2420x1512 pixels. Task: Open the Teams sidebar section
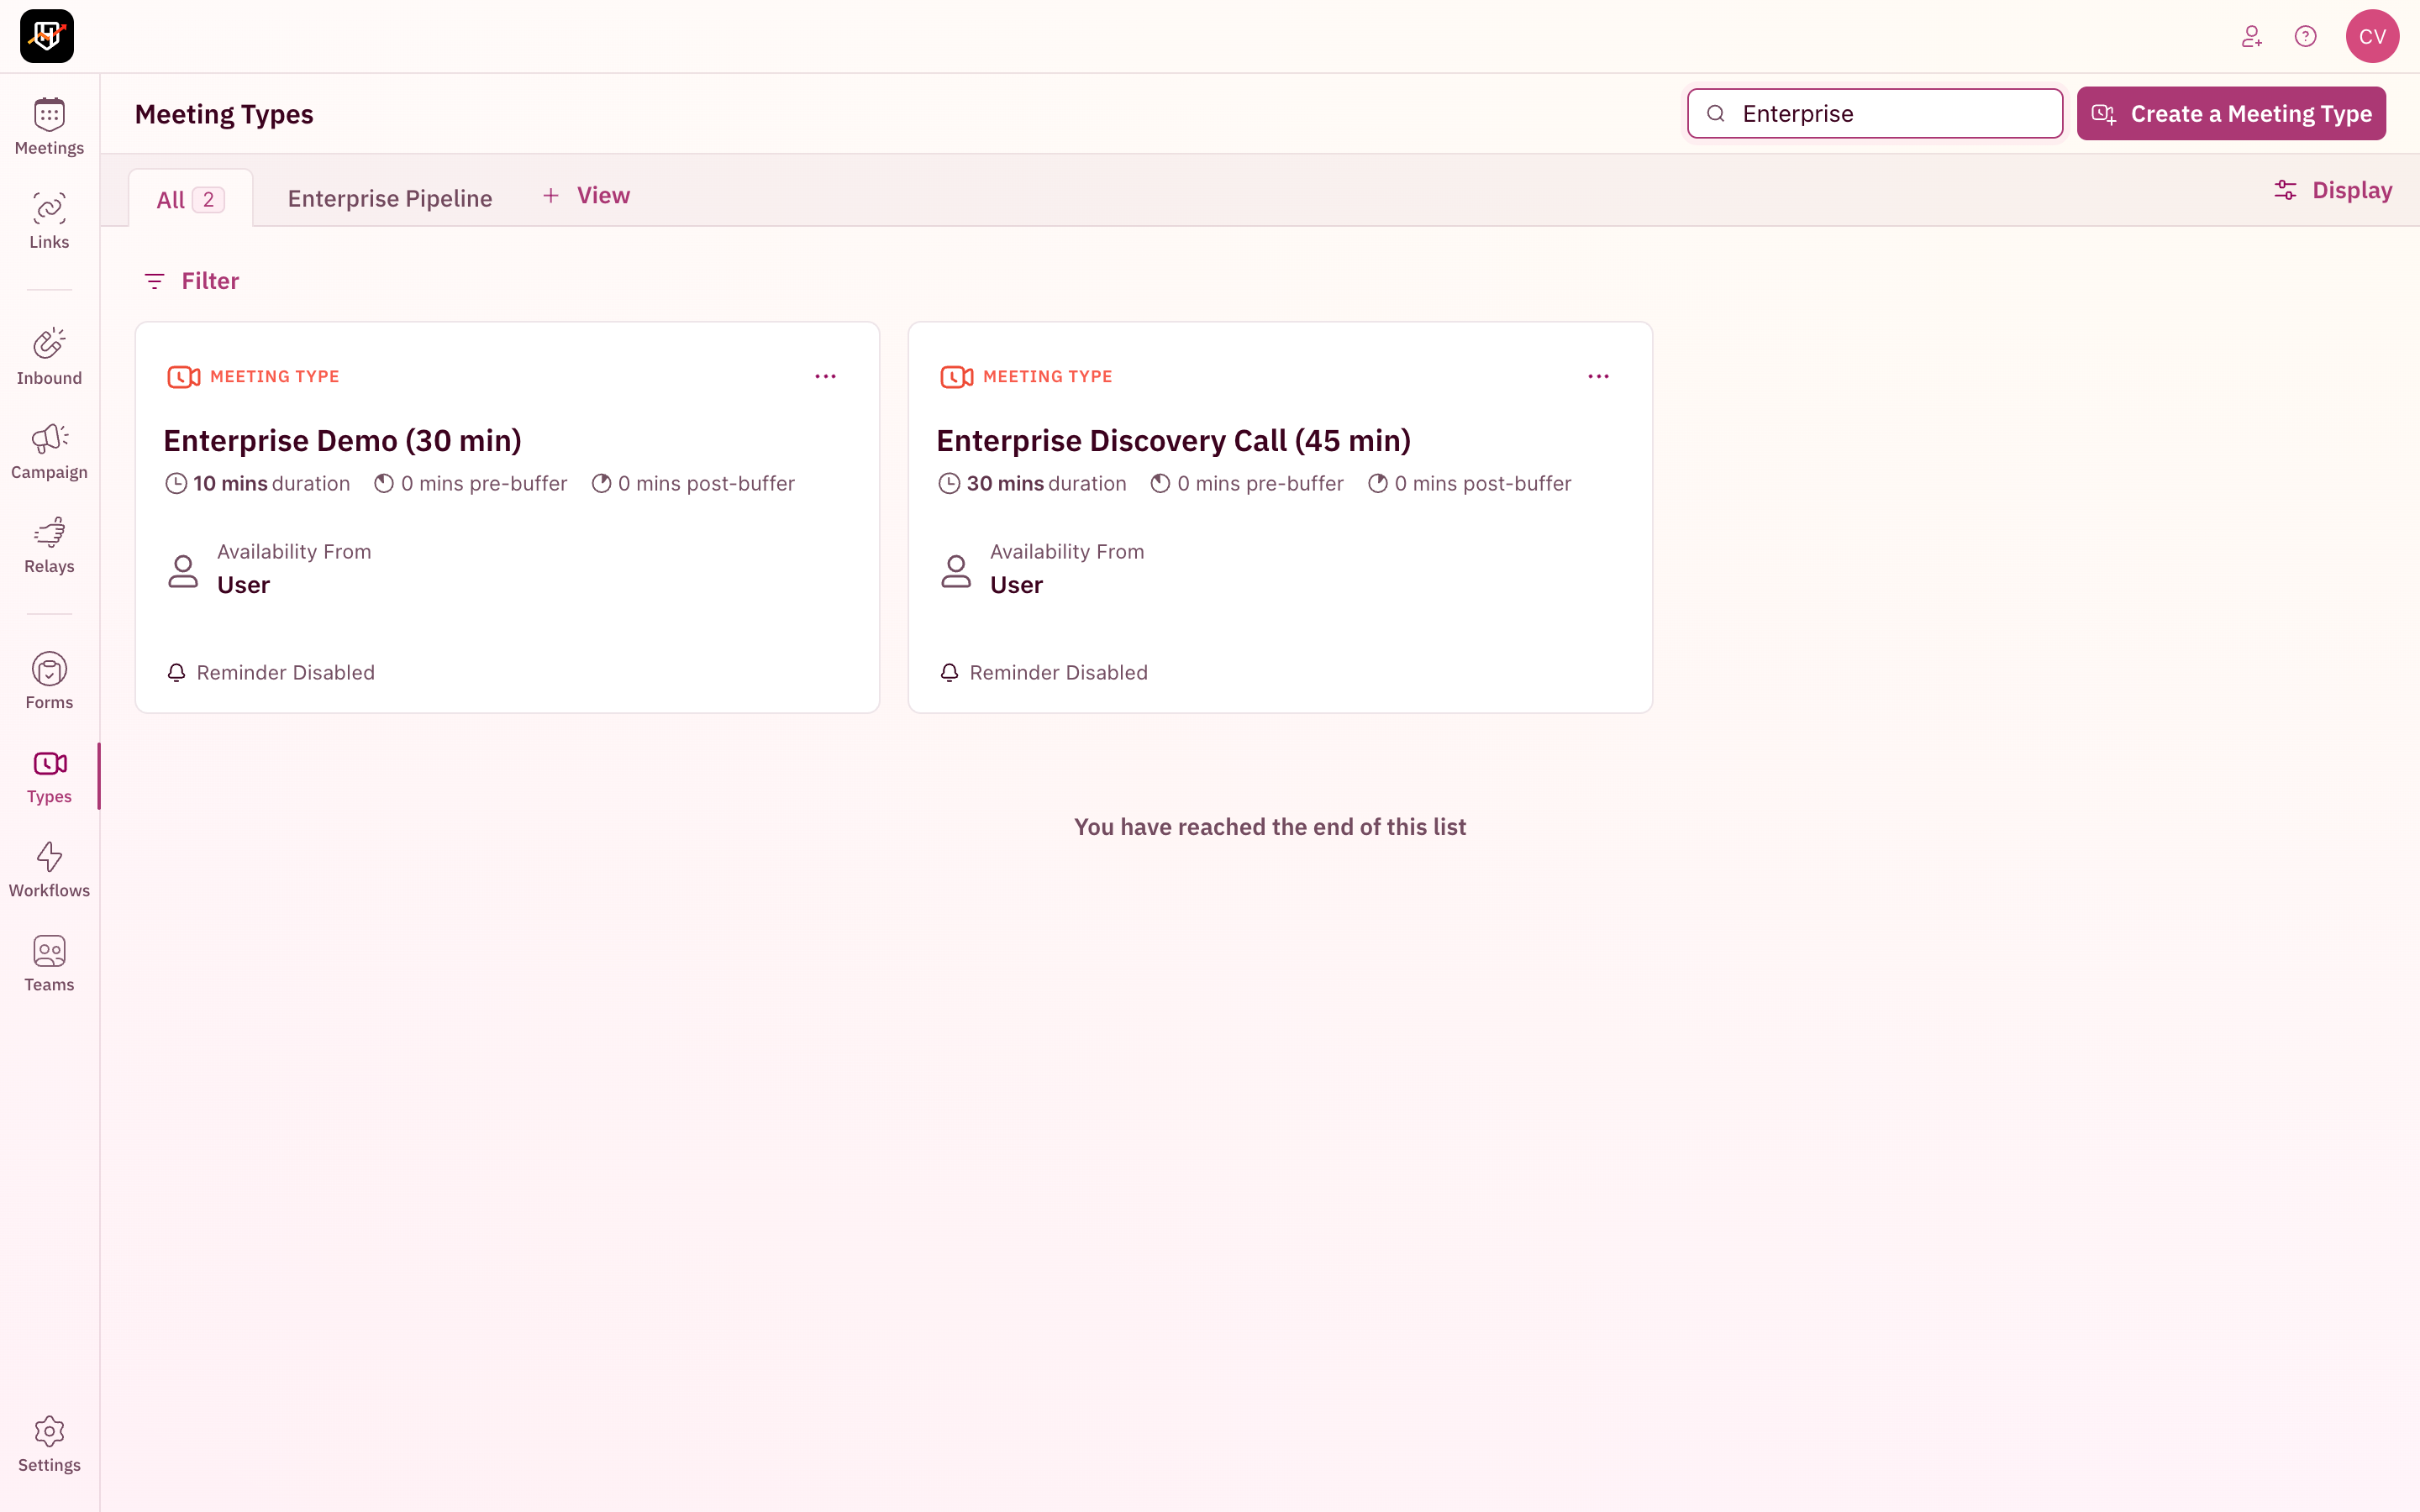tap(49, 963)
